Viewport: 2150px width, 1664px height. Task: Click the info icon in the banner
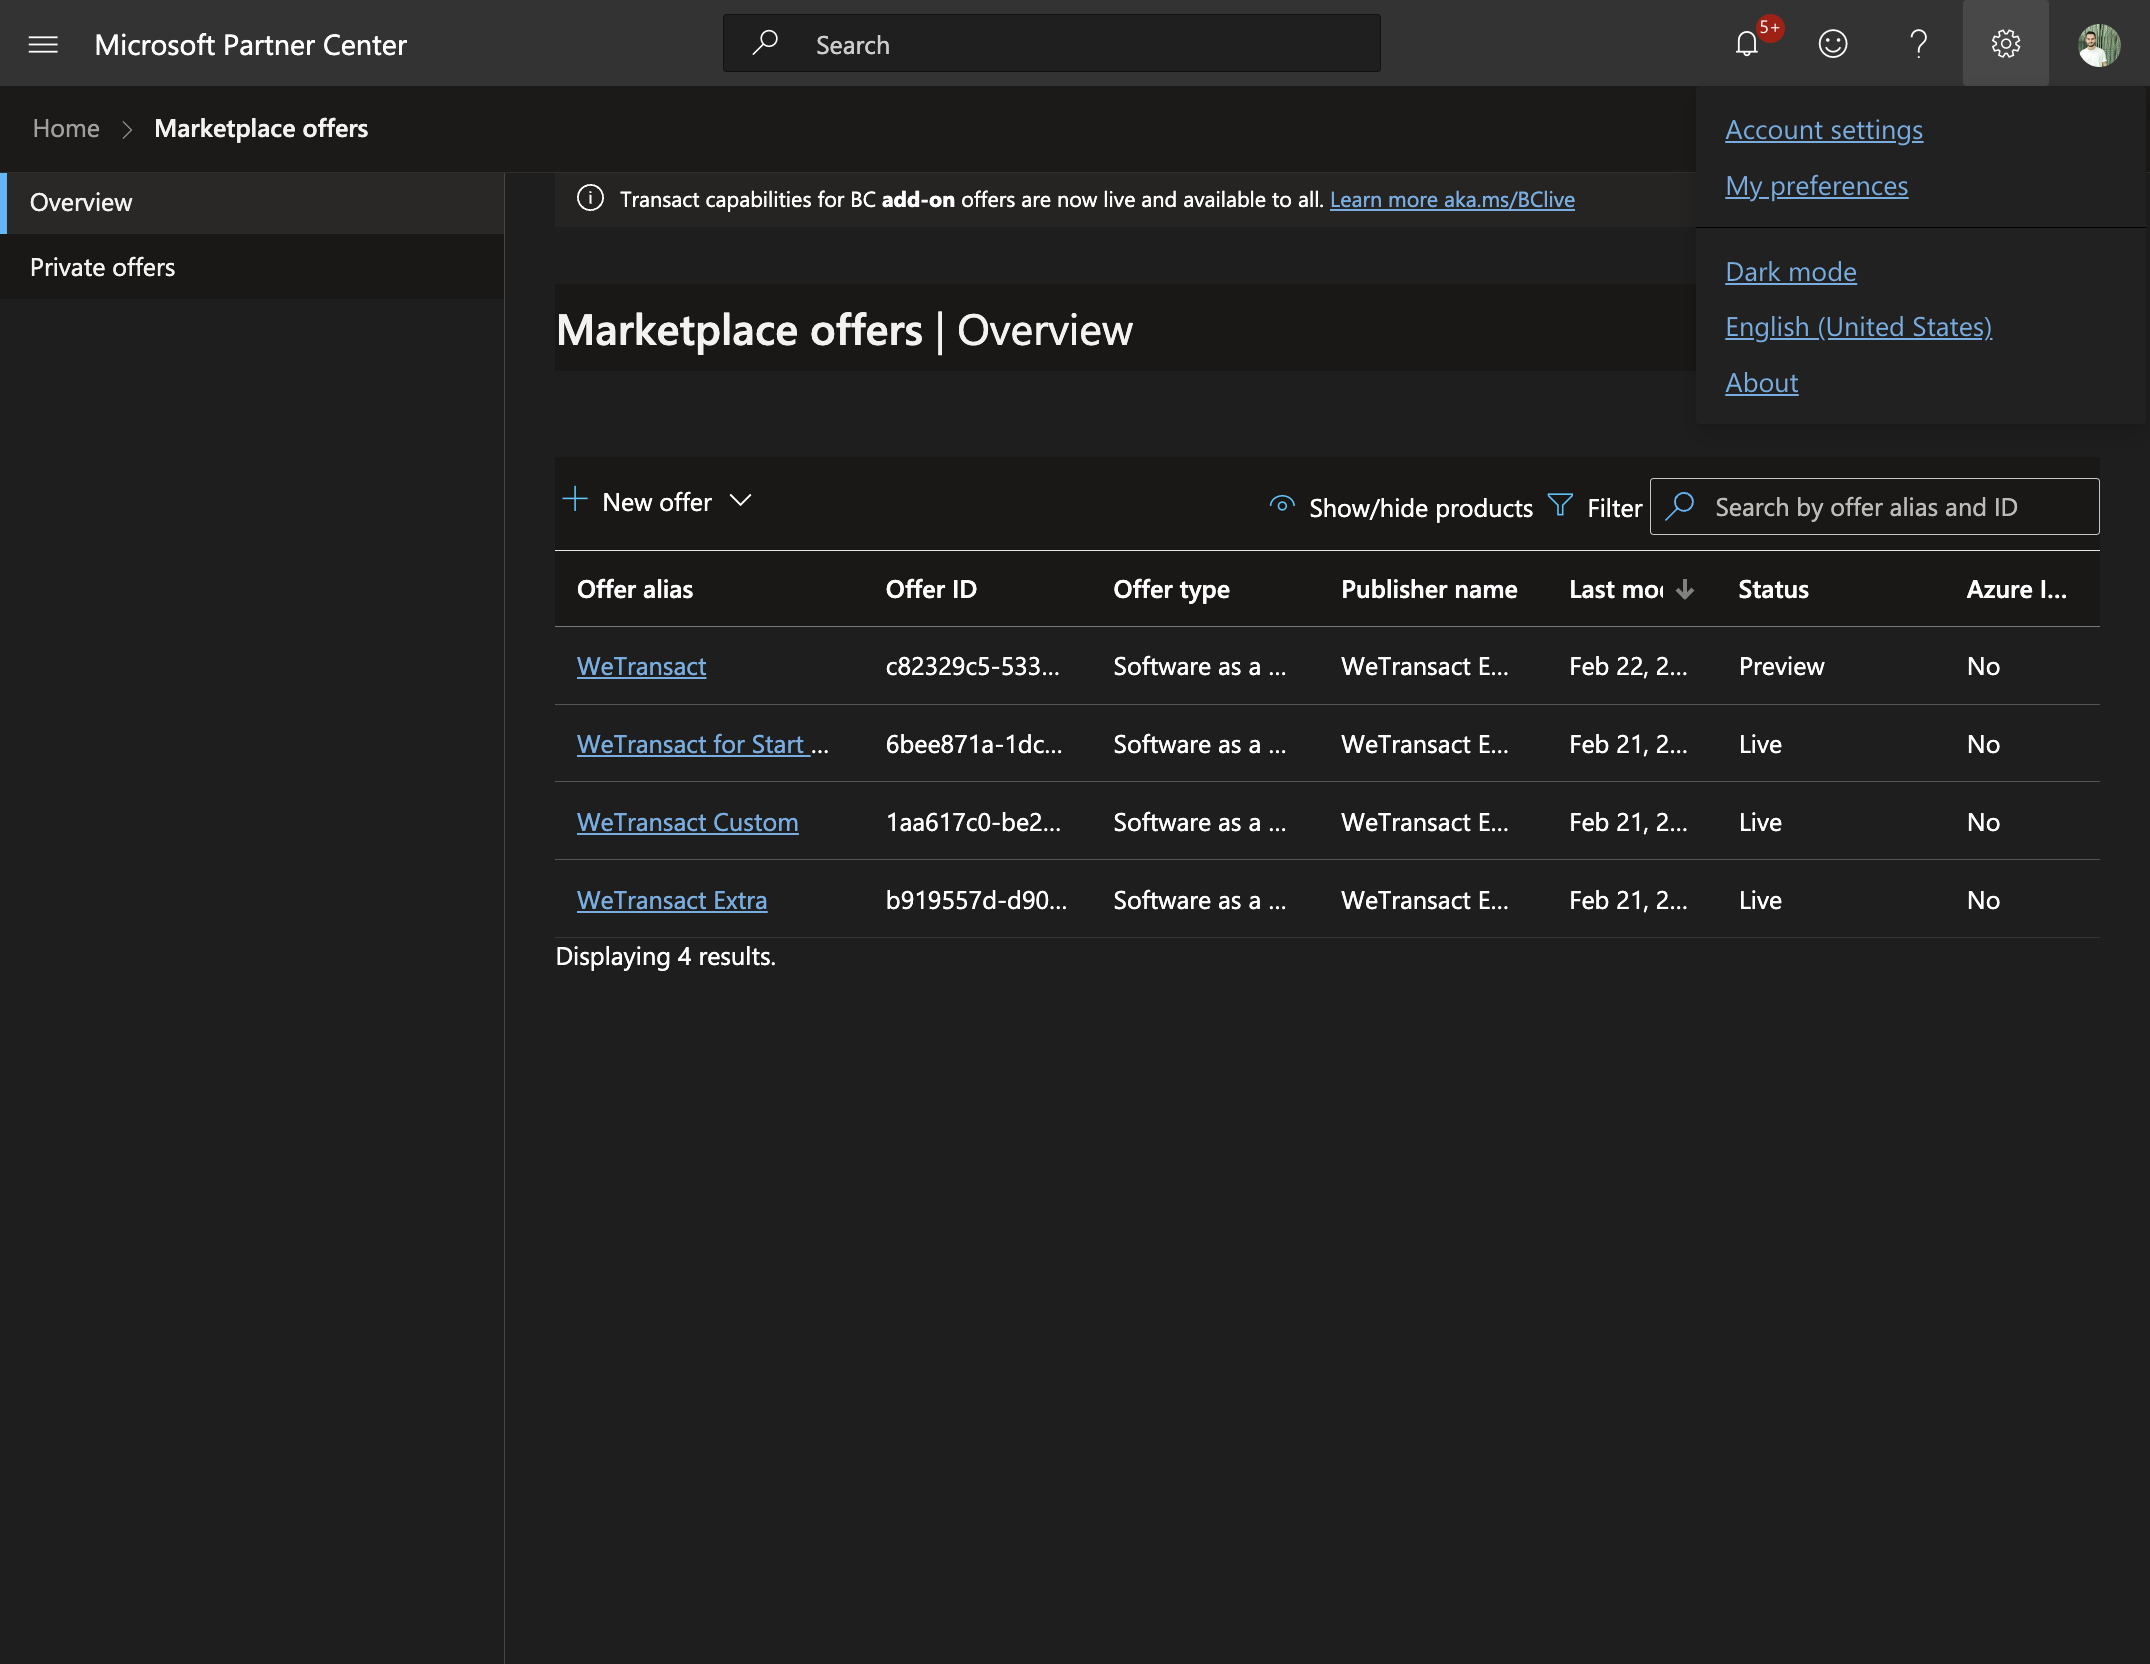click(591, 198)
